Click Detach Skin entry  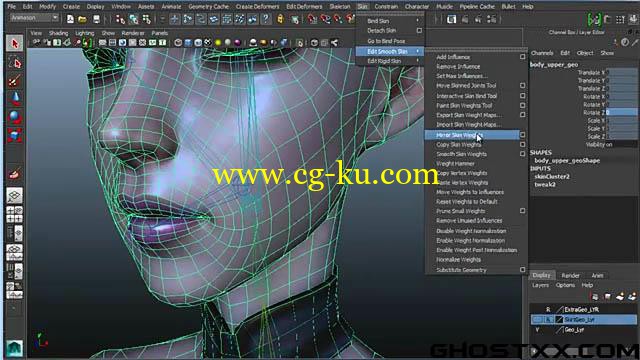click(381, 31)
